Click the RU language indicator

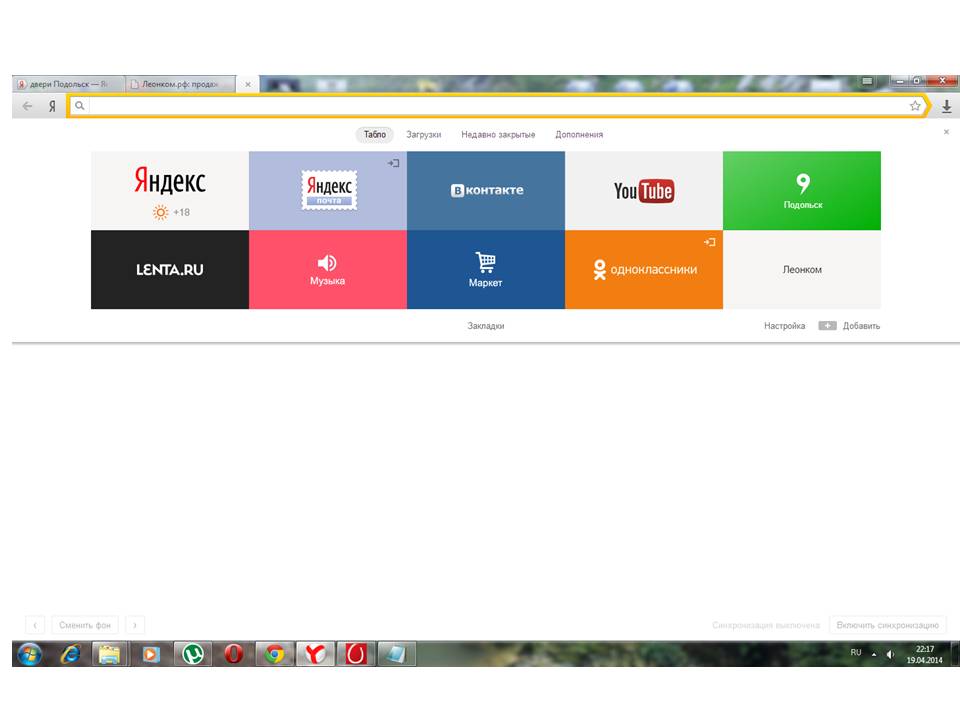point(856,653)
